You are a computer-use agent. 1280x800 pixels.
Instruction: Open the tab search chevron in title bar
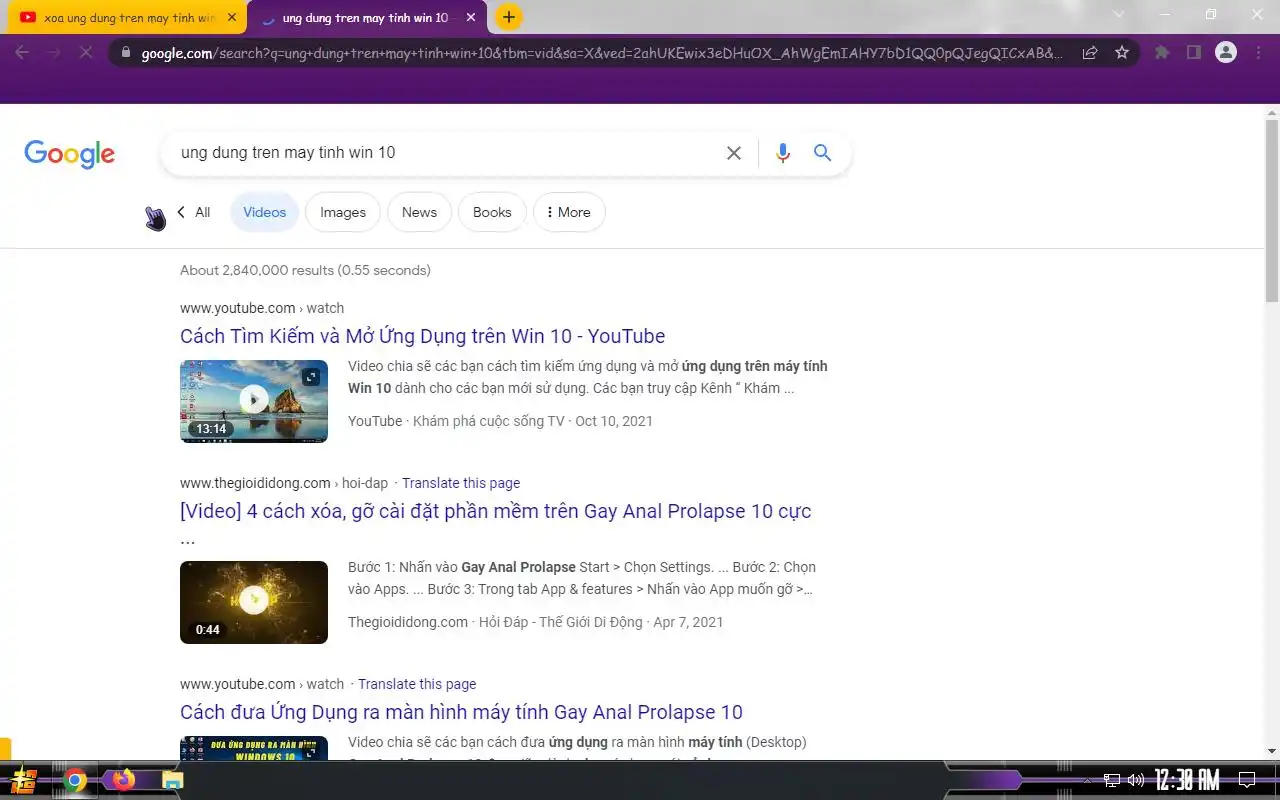point(1119,14)
